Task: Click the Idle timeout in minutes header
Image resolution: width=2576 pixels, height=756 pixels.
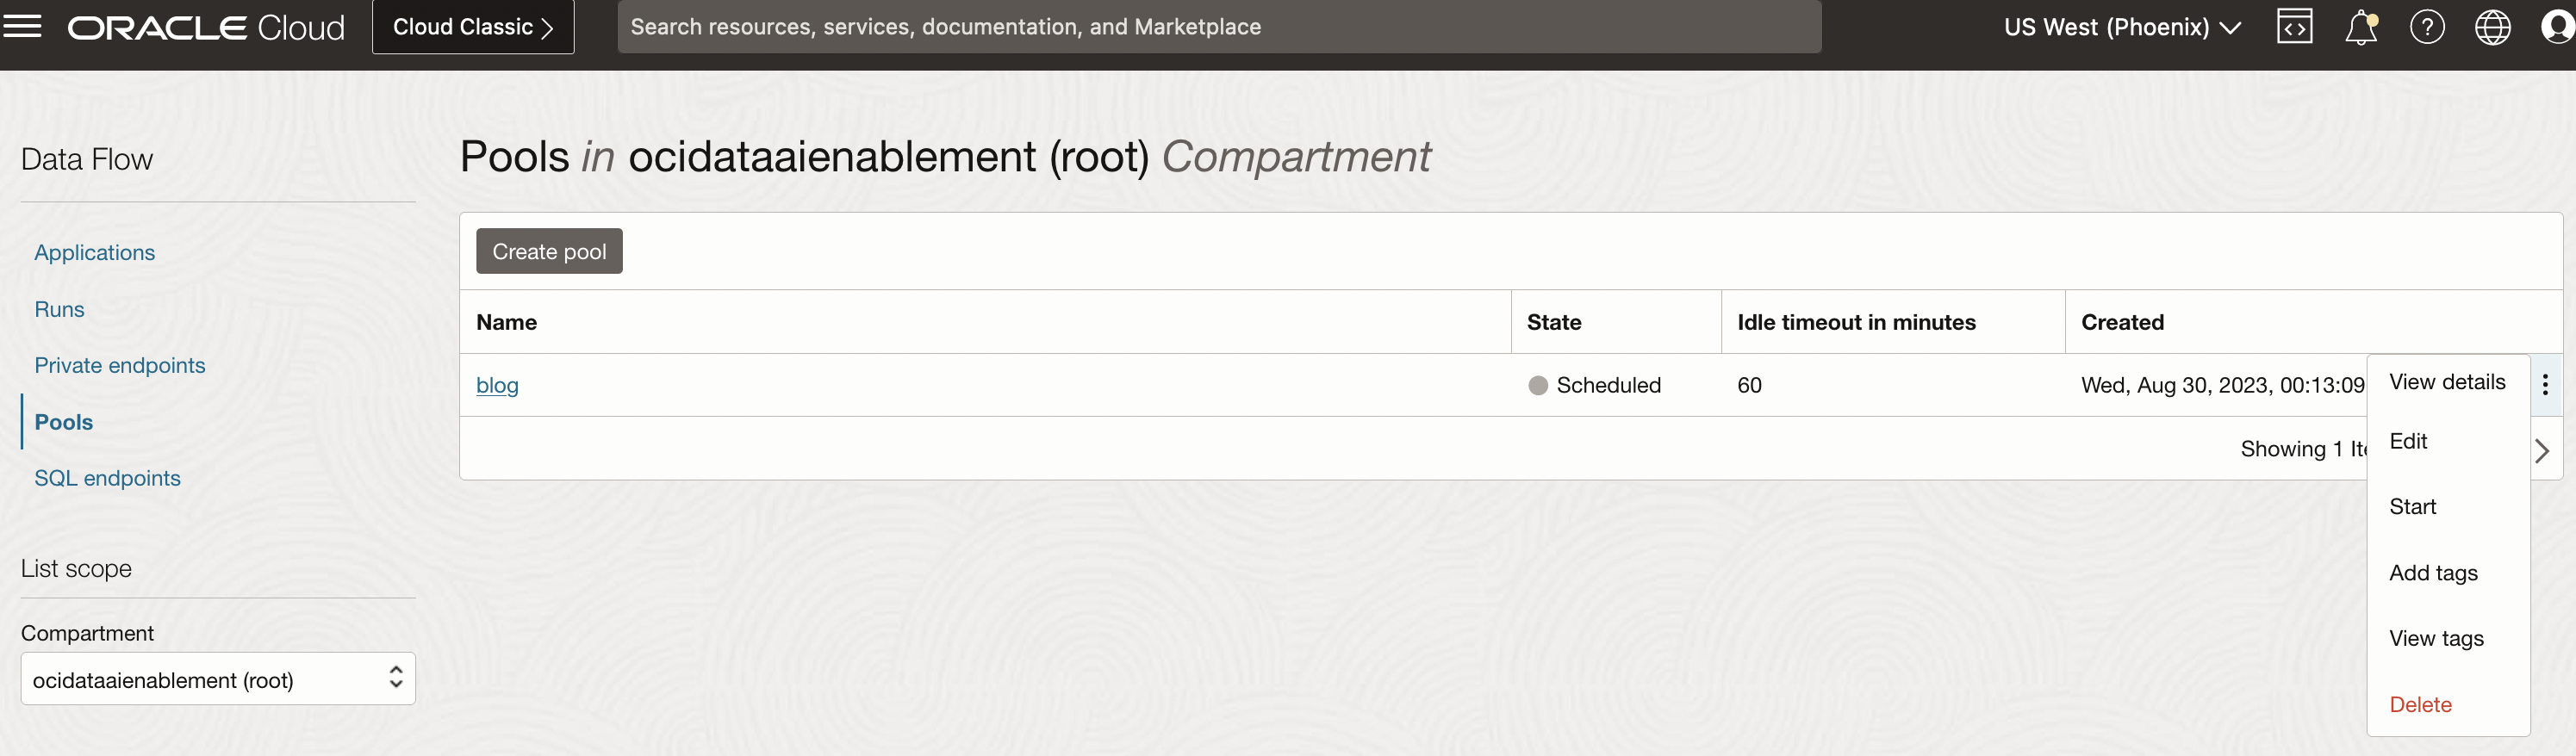Action: click(1856, 322)
